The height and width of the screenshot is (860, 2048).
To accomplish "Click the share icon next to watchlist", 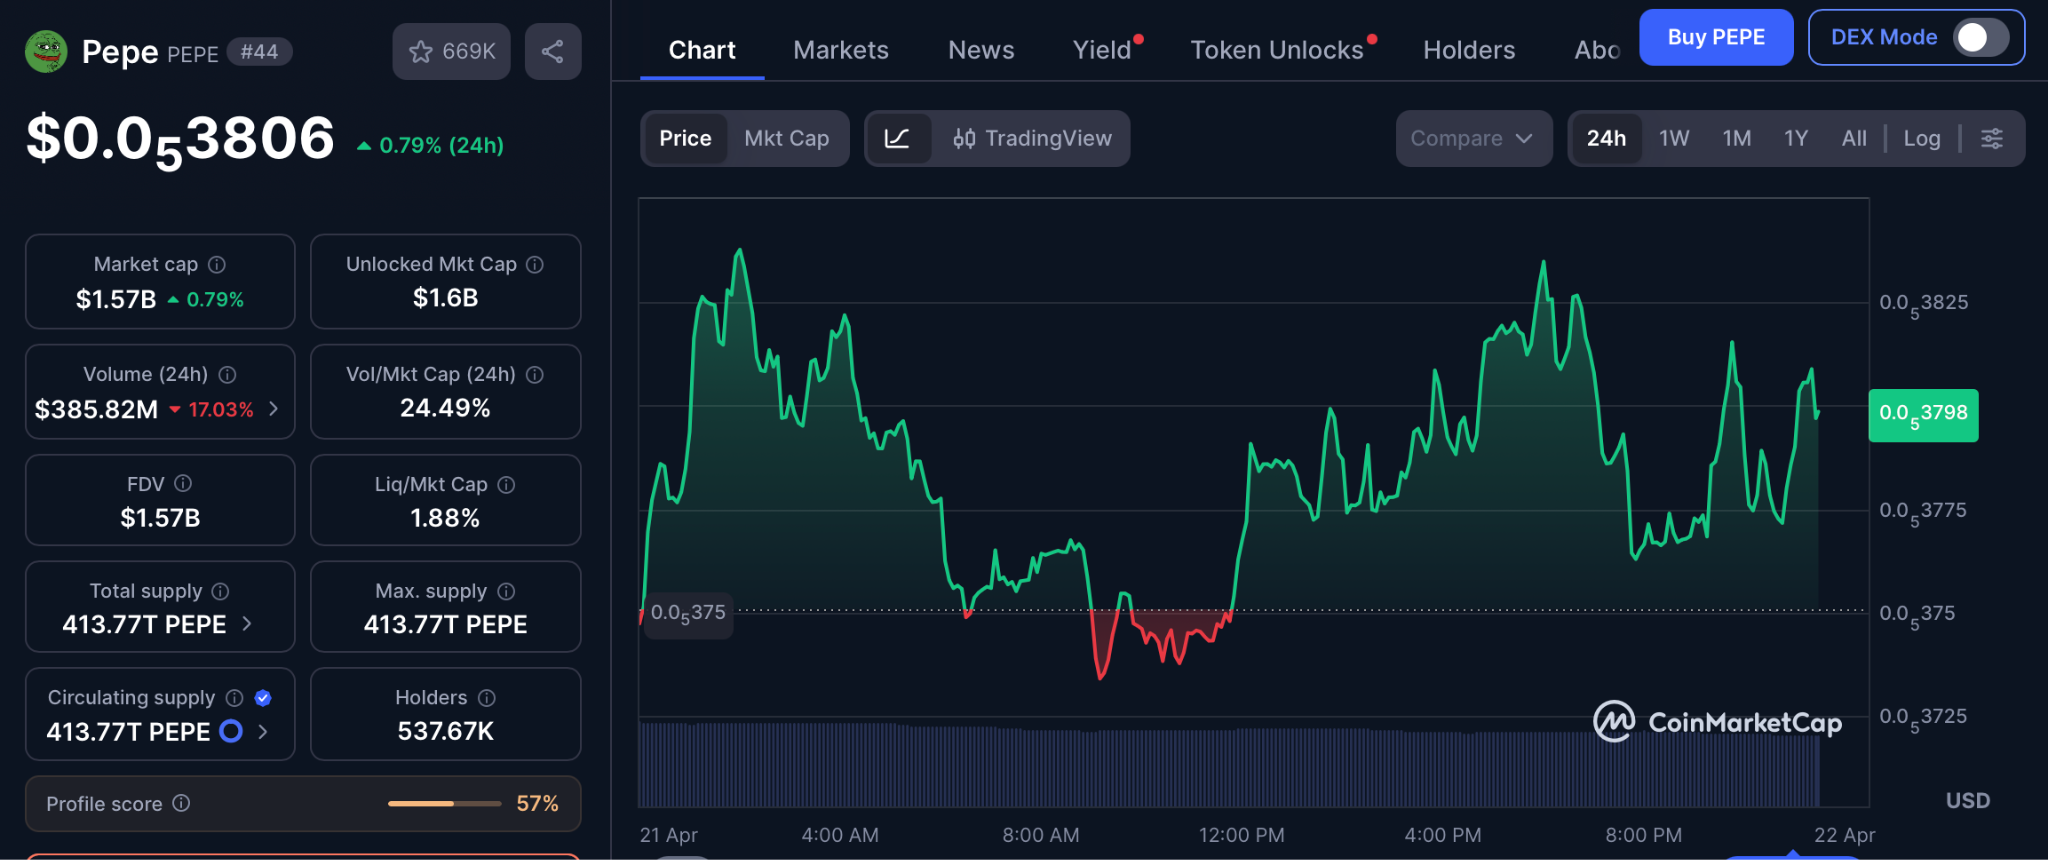I will click(553, 52).
